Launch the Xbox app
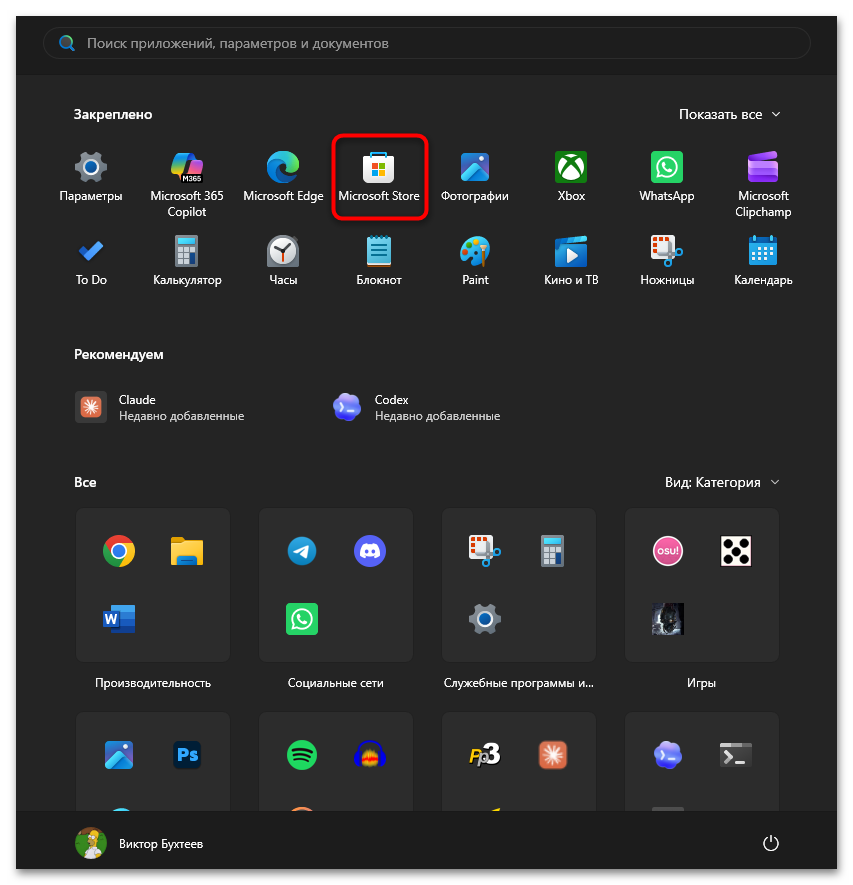This screenshot has height=885, width=853. coord(571,178)
